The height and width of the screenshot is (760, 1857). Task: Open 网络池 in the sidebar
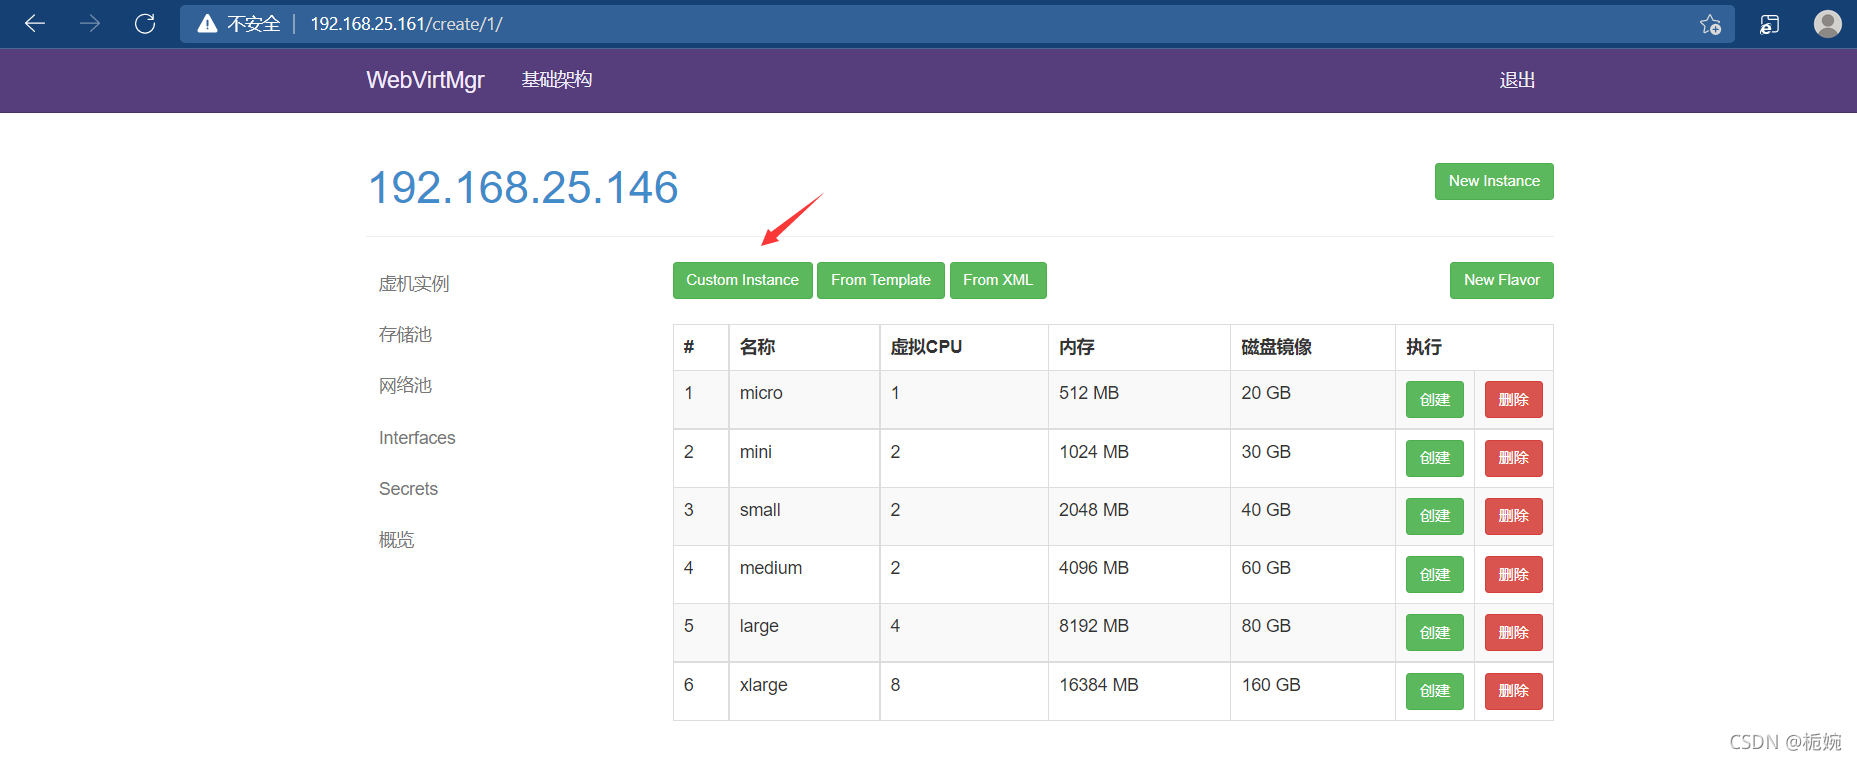(x=405, y=386)
